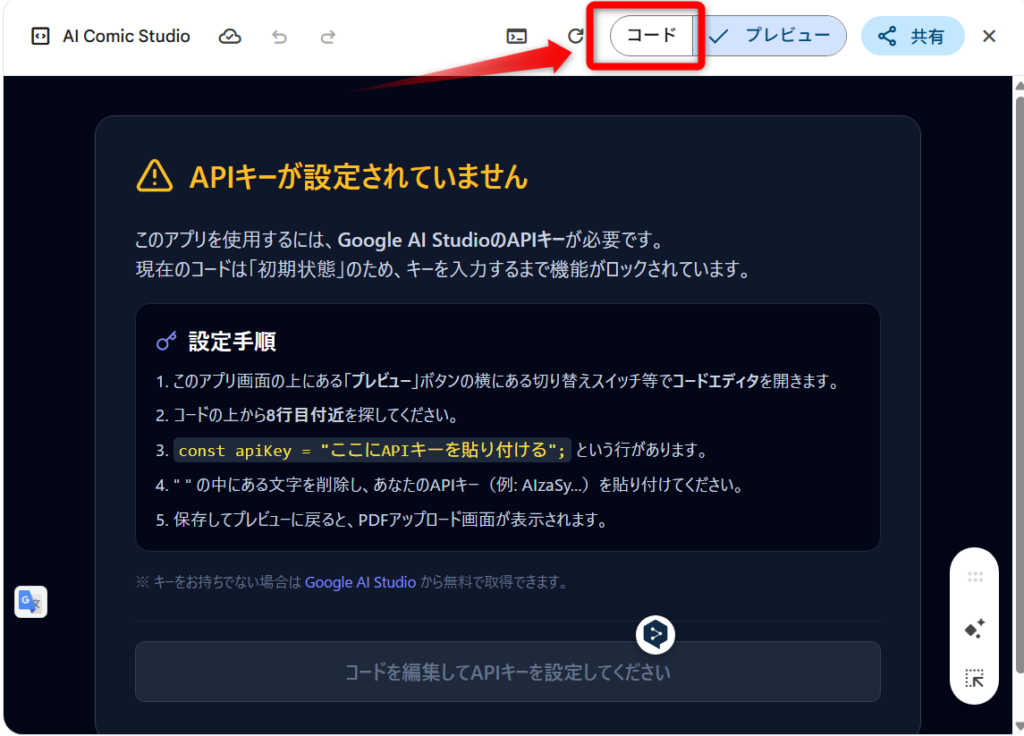
Task: Click the 共有 share button
Action: (x=912, y=37)
